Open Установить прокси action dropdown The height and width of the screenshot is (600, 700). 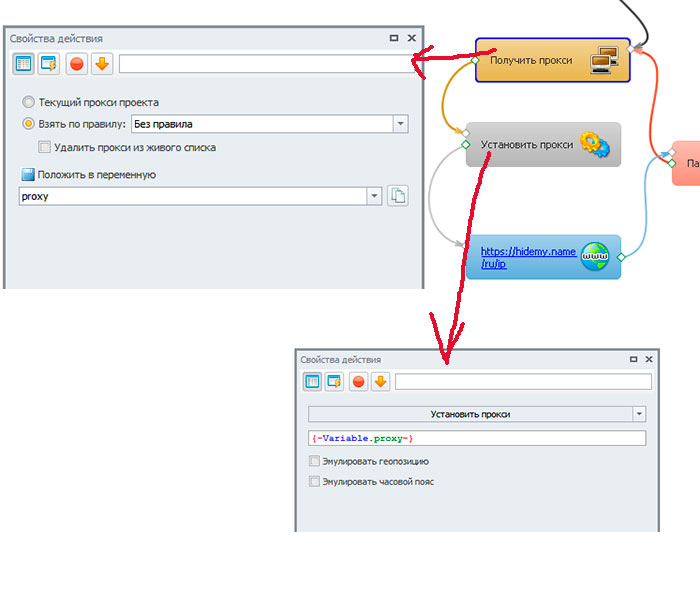click(639, 414)
